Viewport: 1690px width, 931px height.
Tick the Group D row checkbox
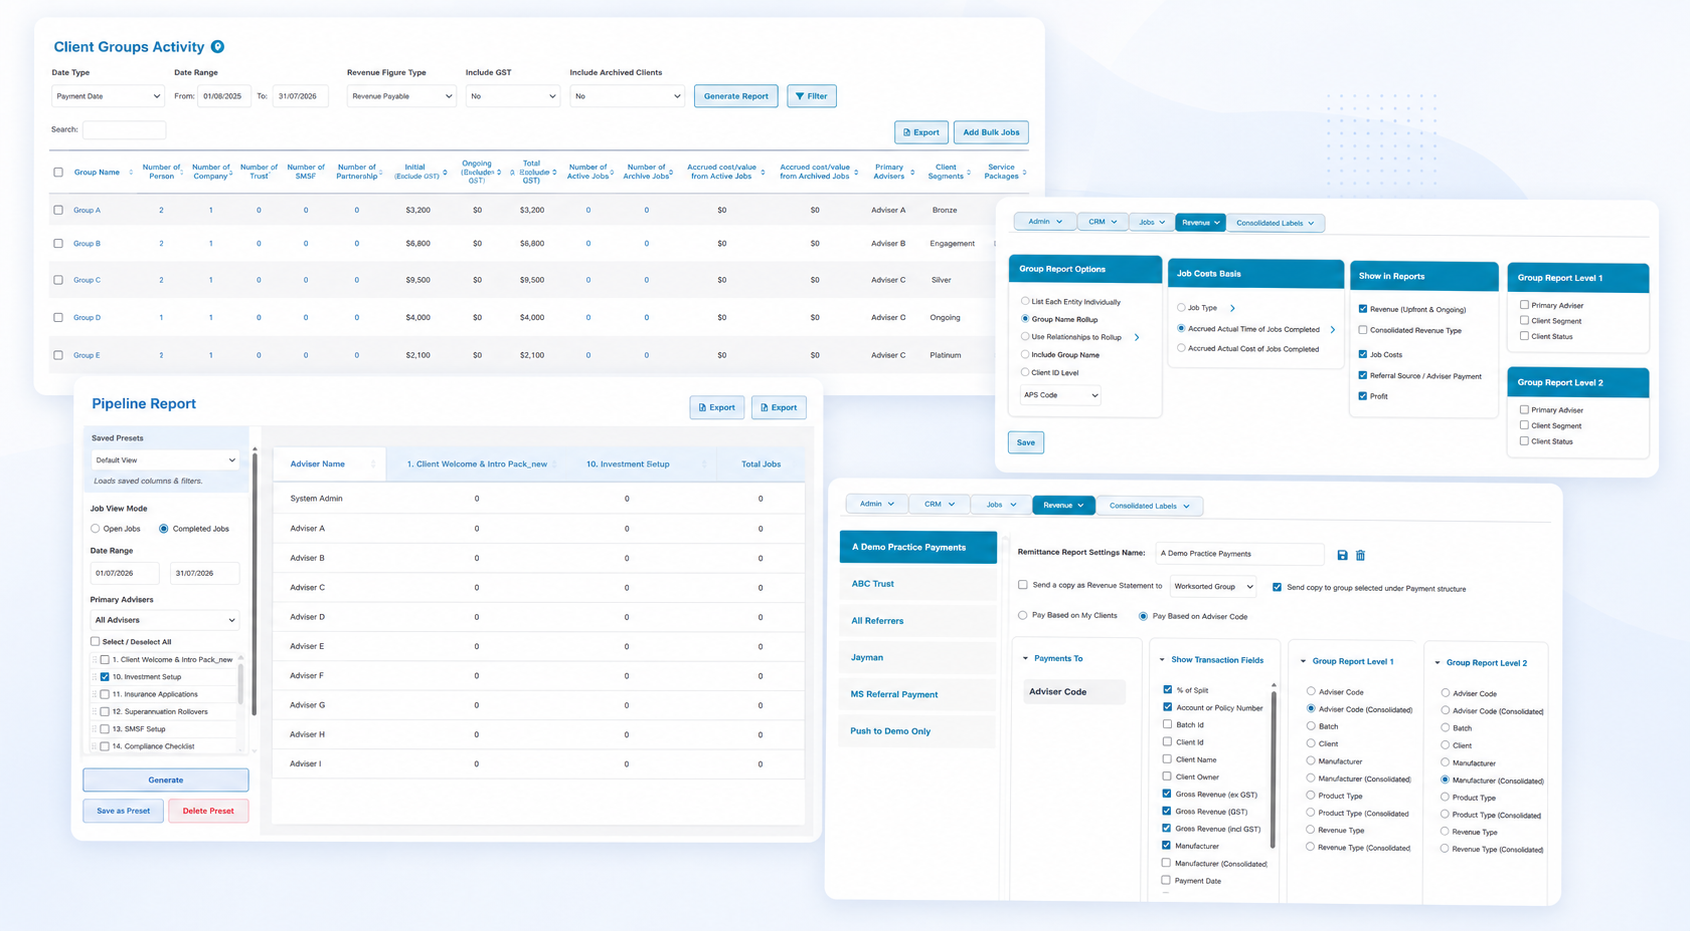click(58, 317)
